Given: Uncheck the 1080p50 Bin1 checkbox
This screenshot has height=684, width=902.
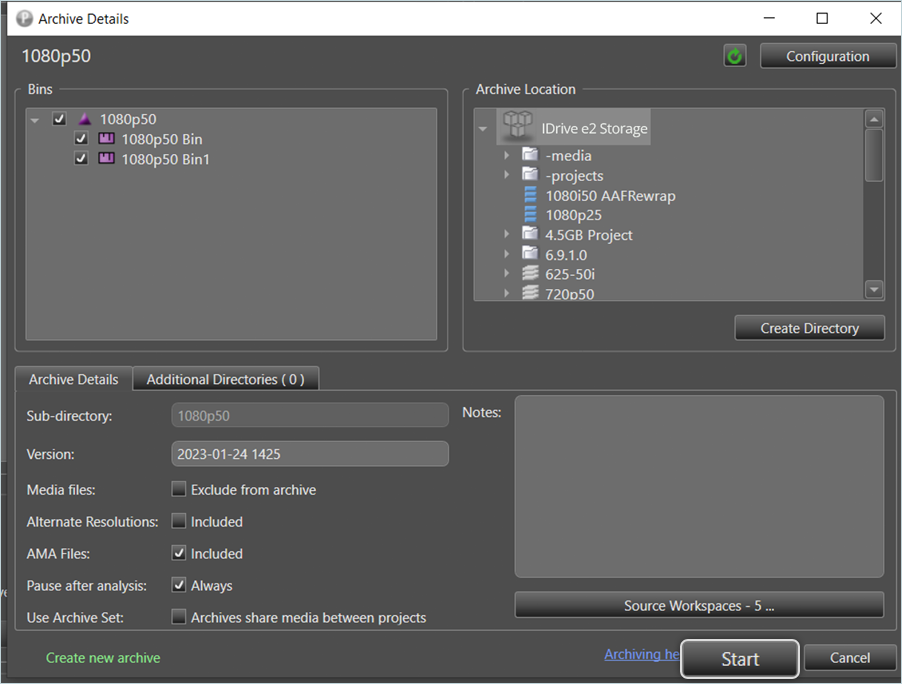Looking at the screenshot, I should coord(81,158).
